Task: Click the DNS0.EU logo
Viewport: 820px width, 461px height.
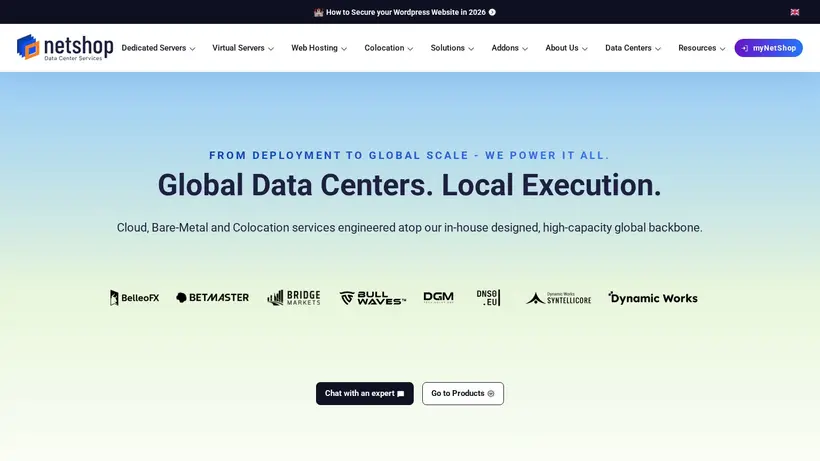Action: click(488, 297)
